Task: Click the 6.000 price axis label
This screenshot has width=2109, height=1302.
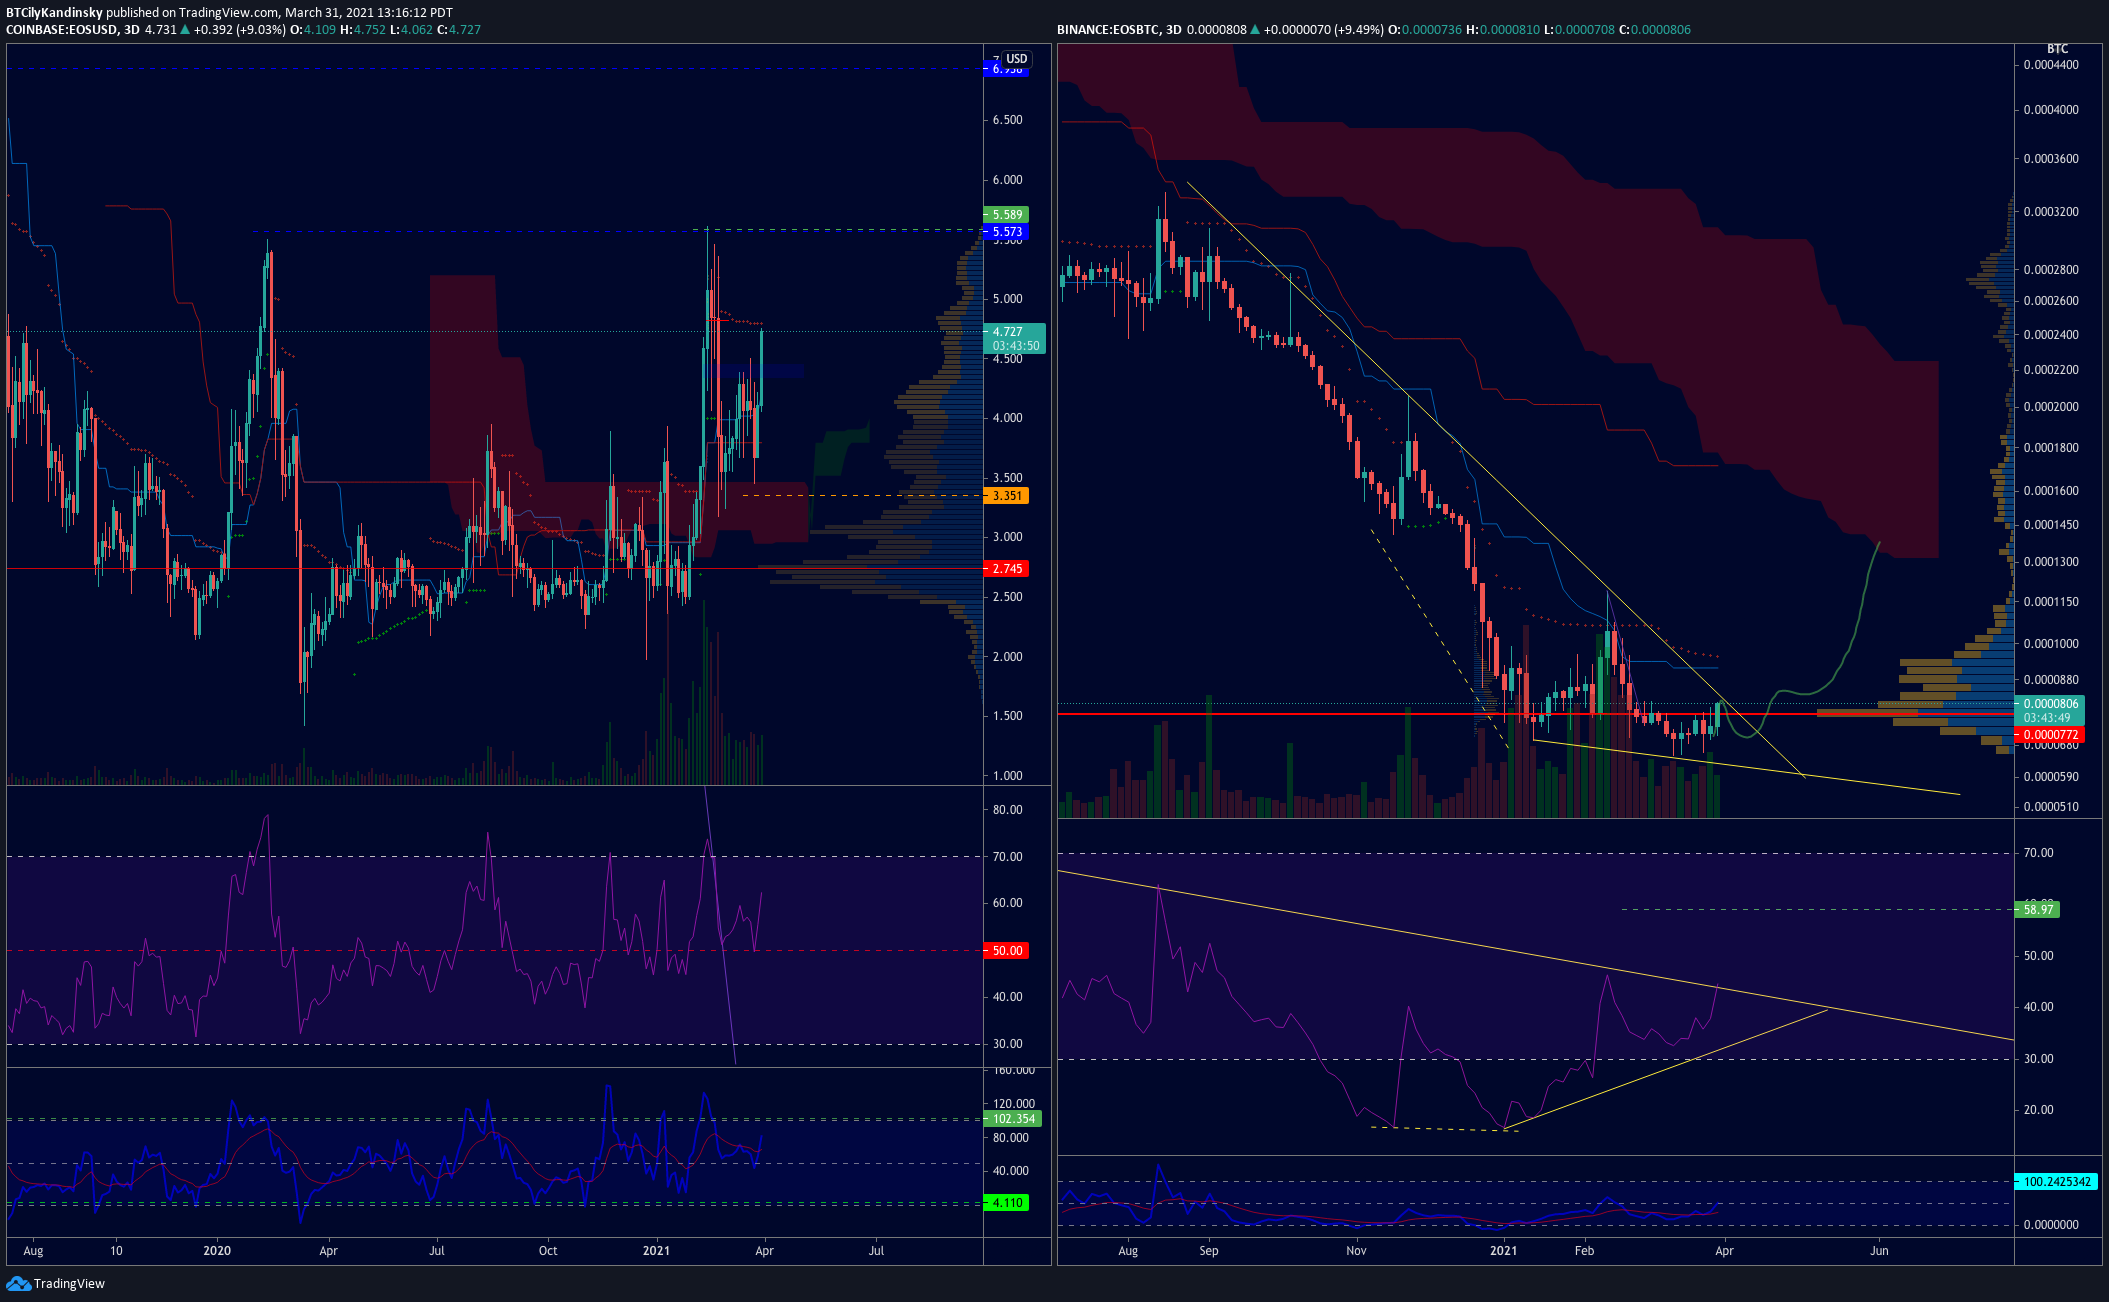Action: (x=1007, y=180)
